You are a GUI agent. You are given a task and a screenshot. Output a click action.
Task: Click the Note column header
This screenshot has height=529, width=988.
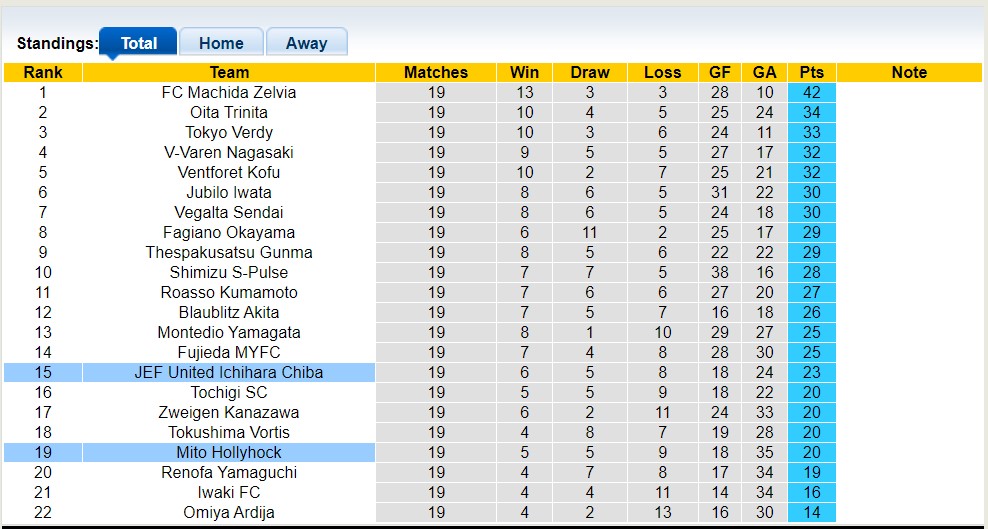909,72
